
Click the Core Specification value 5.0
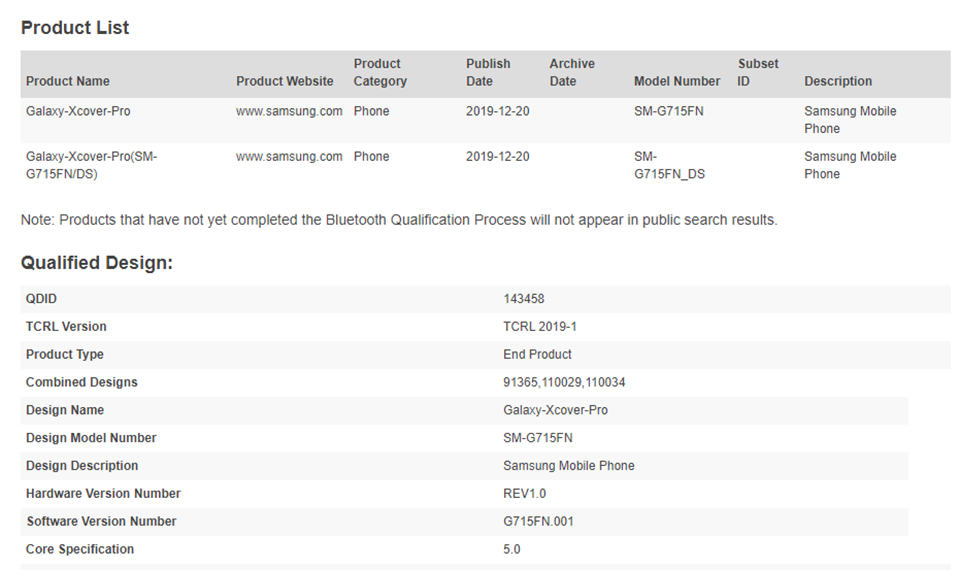tap(511, 549)
